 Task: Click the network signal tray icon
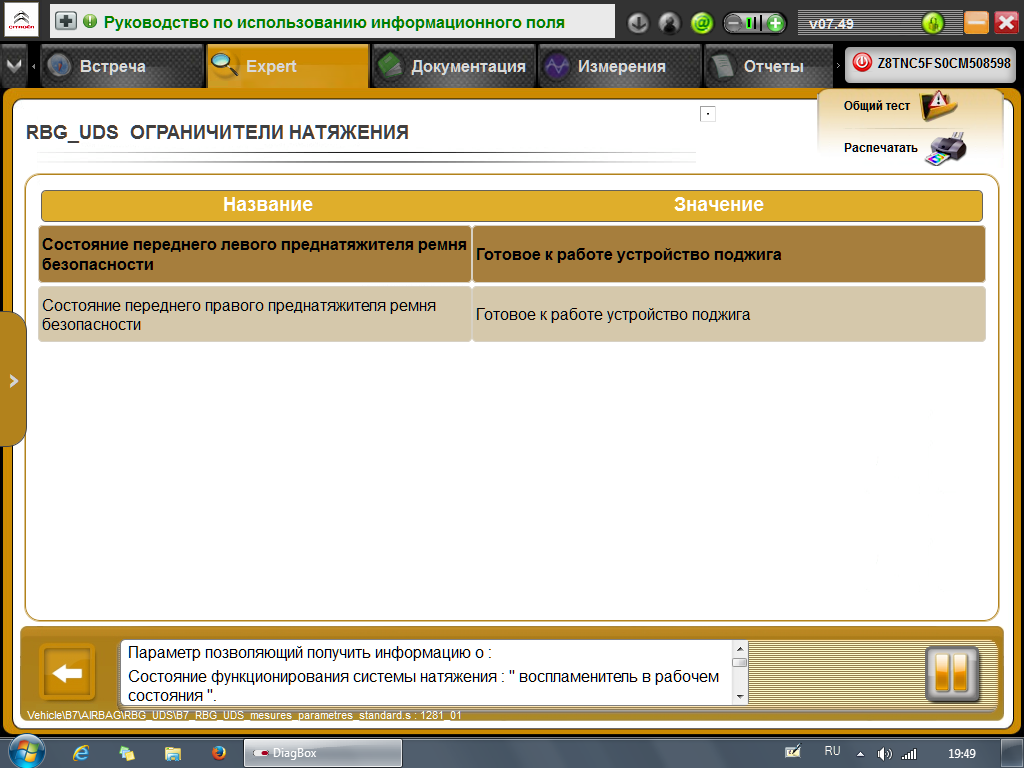[909, 754]
